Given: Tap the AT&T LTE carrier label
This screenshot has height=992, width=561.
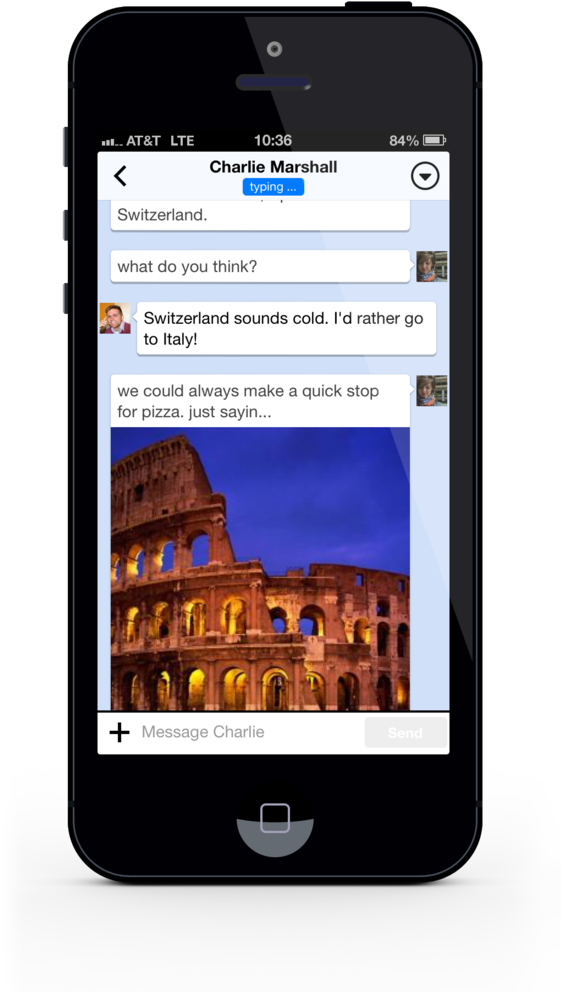Looking at the screenshot, I should [160, 140].
